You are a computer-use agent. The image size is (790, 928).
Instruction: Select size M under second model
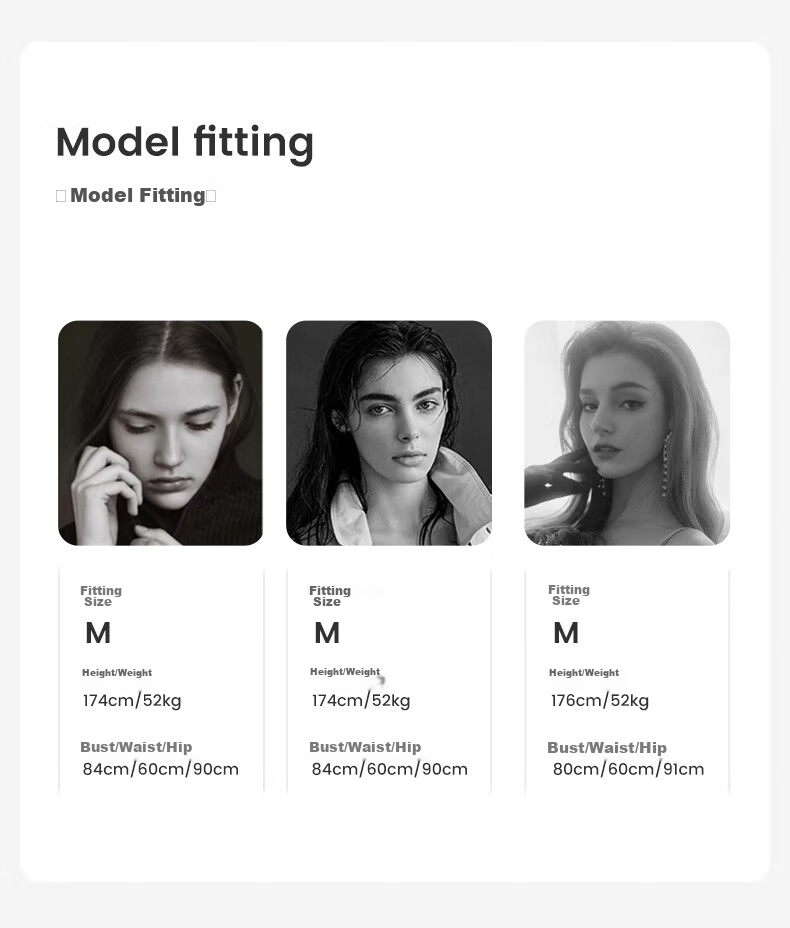tap(327, 633)
